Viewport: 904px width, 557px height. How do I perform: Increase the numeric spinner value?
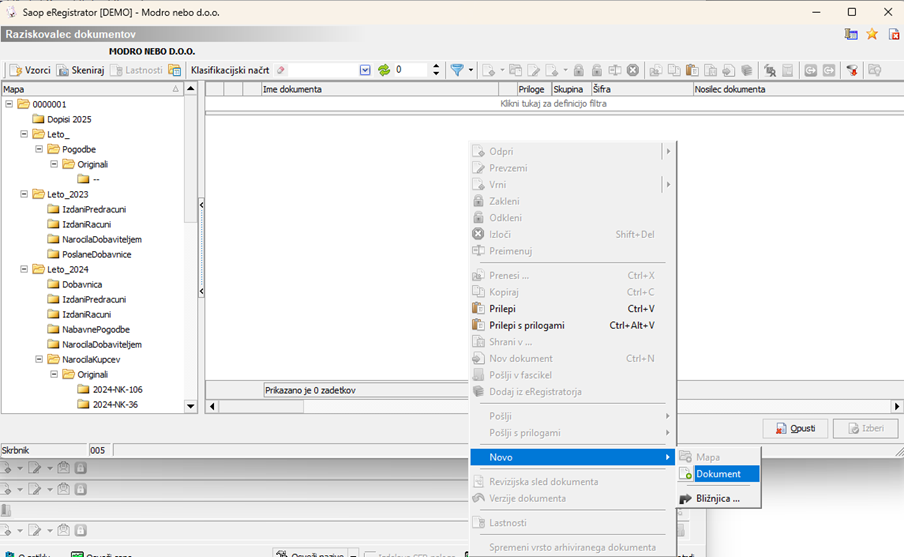pyautogui.click(x=436, y=66)
